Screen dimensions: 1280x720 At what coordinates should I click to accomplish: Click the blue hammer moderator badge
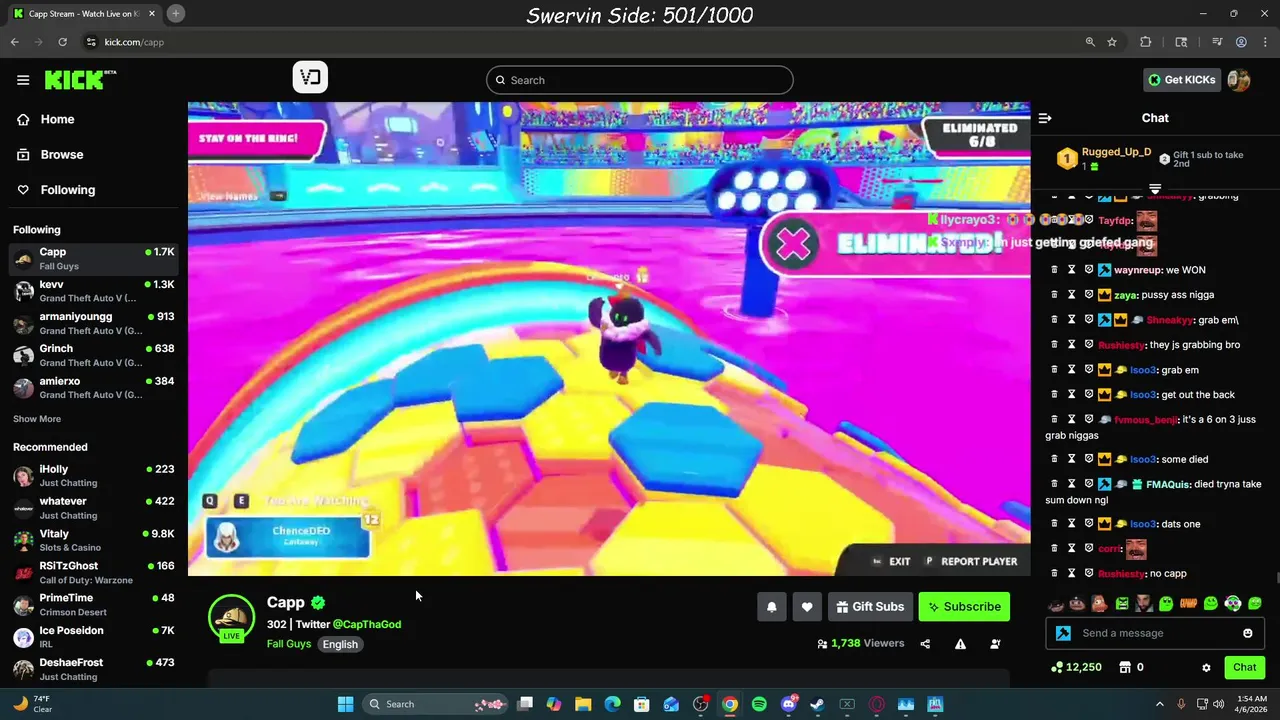(1063, 633)
